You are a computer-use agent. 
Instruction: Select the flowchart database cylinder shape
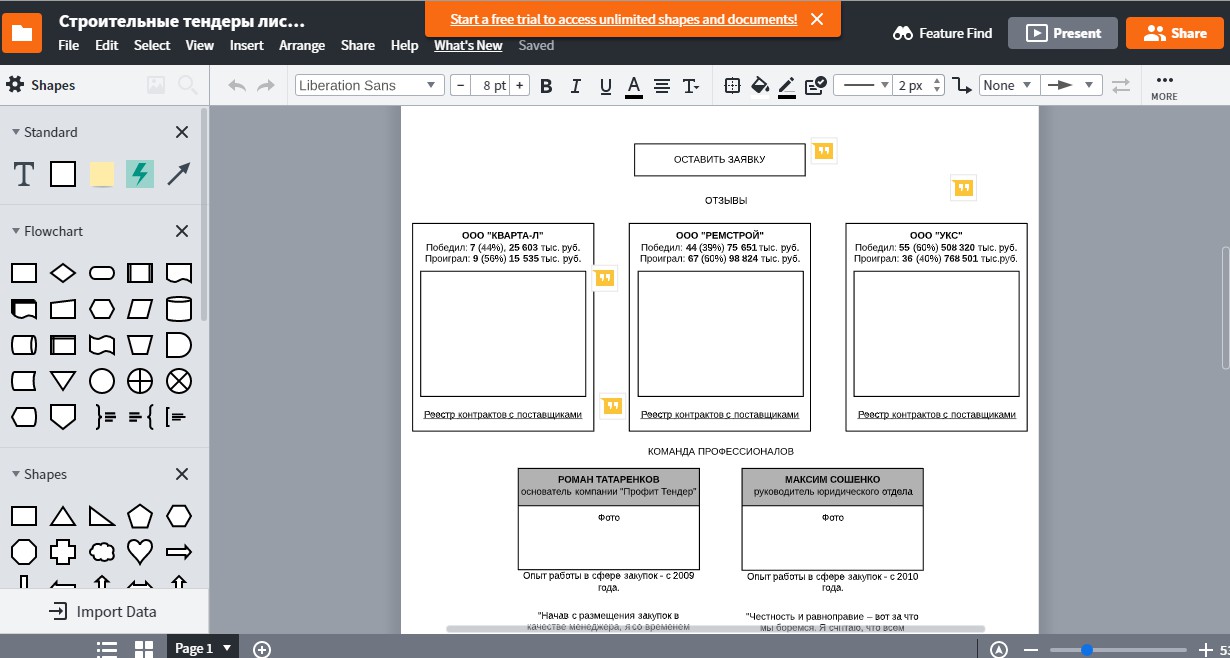[178, 309]
